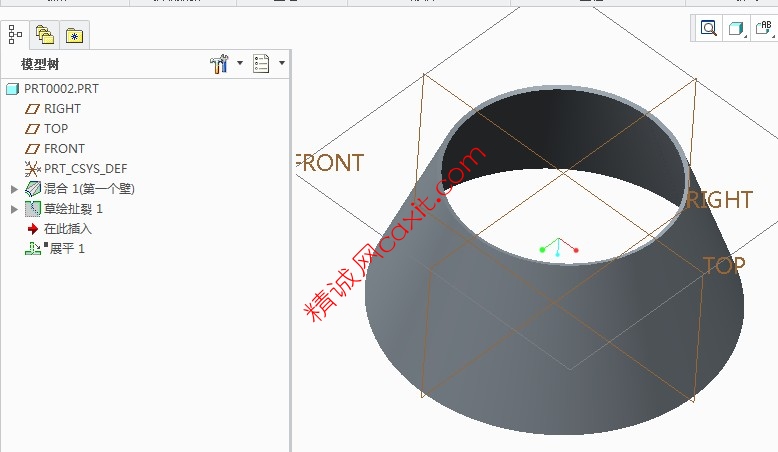Click the RIGHT plane label in viewport
This screenshot has width=778, height=452.
(719, 200)
